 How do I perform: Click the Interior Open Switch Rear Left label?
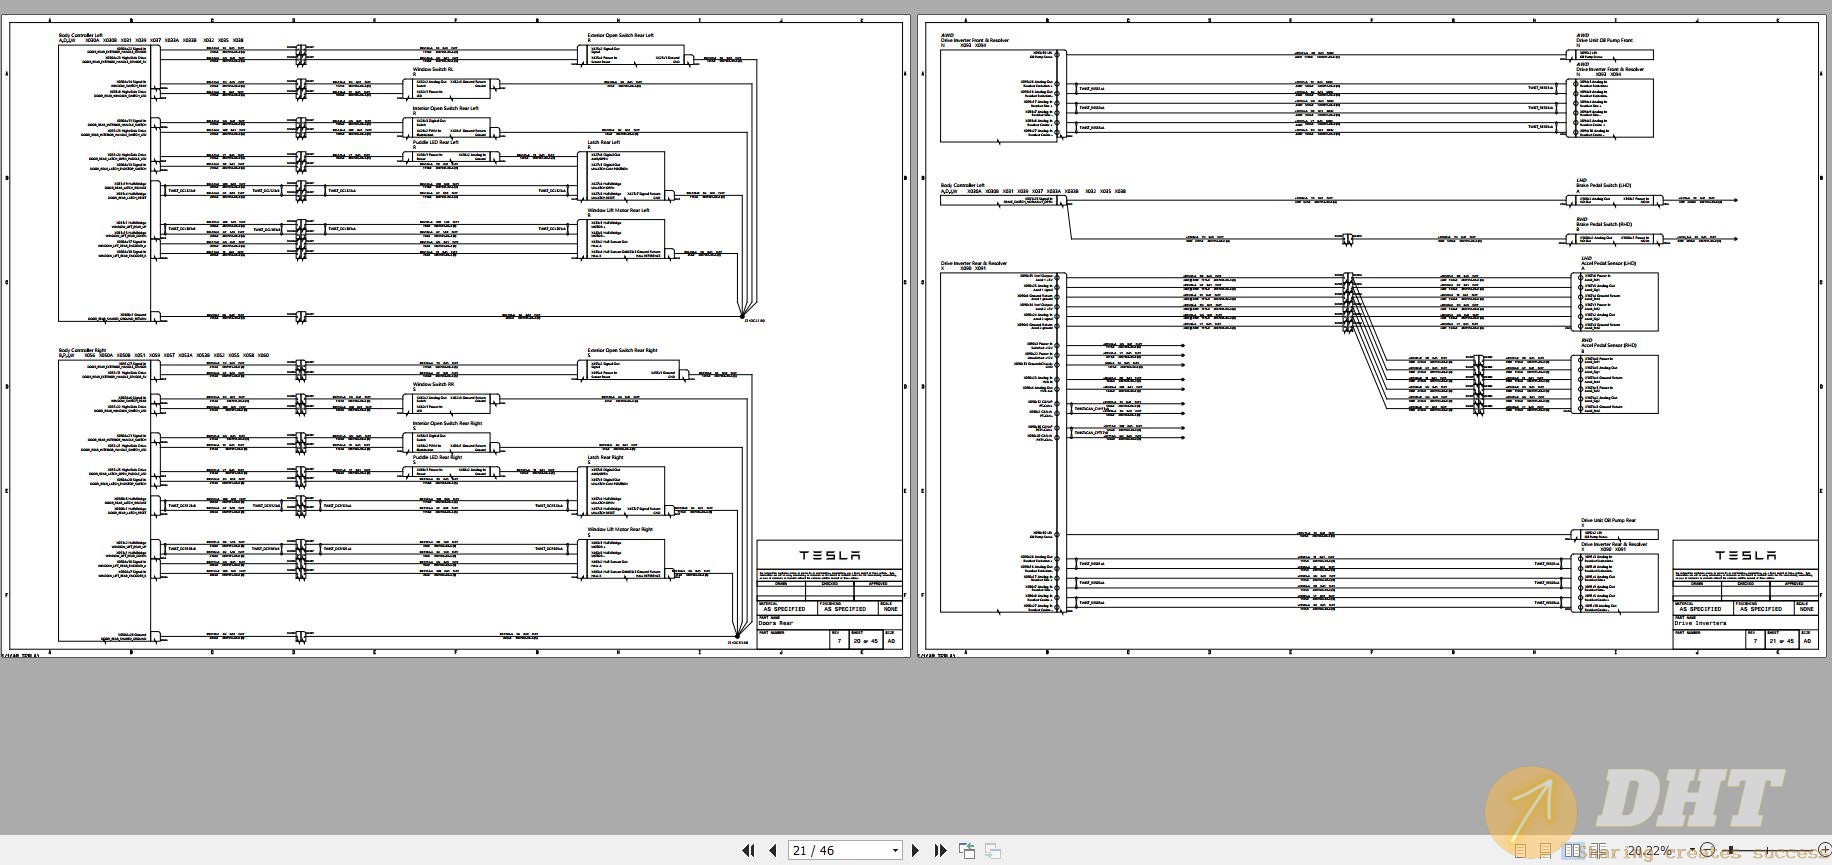coord(446,108)
